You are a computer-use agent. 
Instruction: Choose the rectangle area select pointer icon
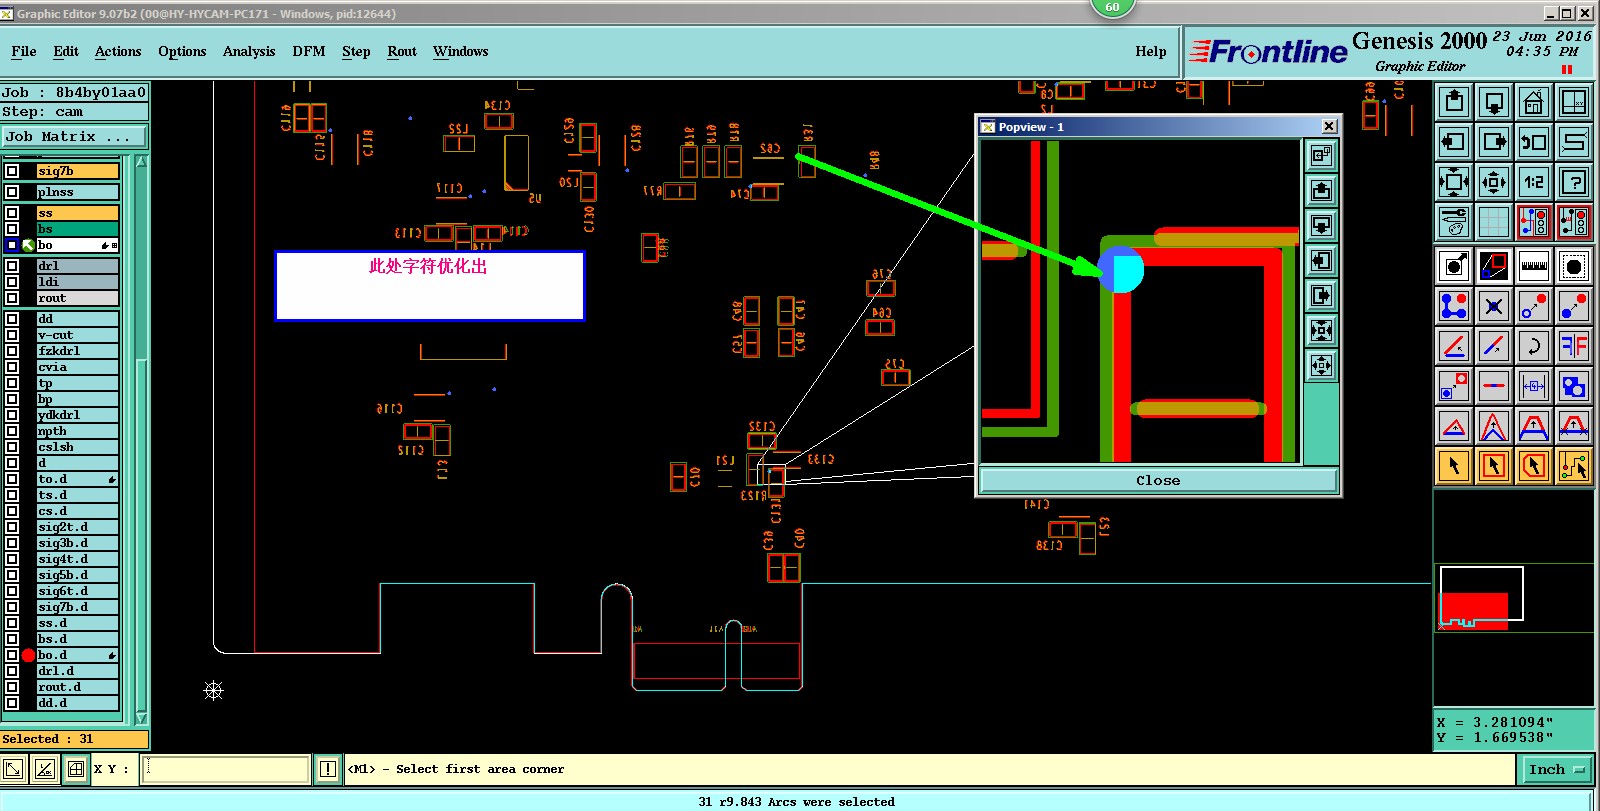pos(1494,466)
